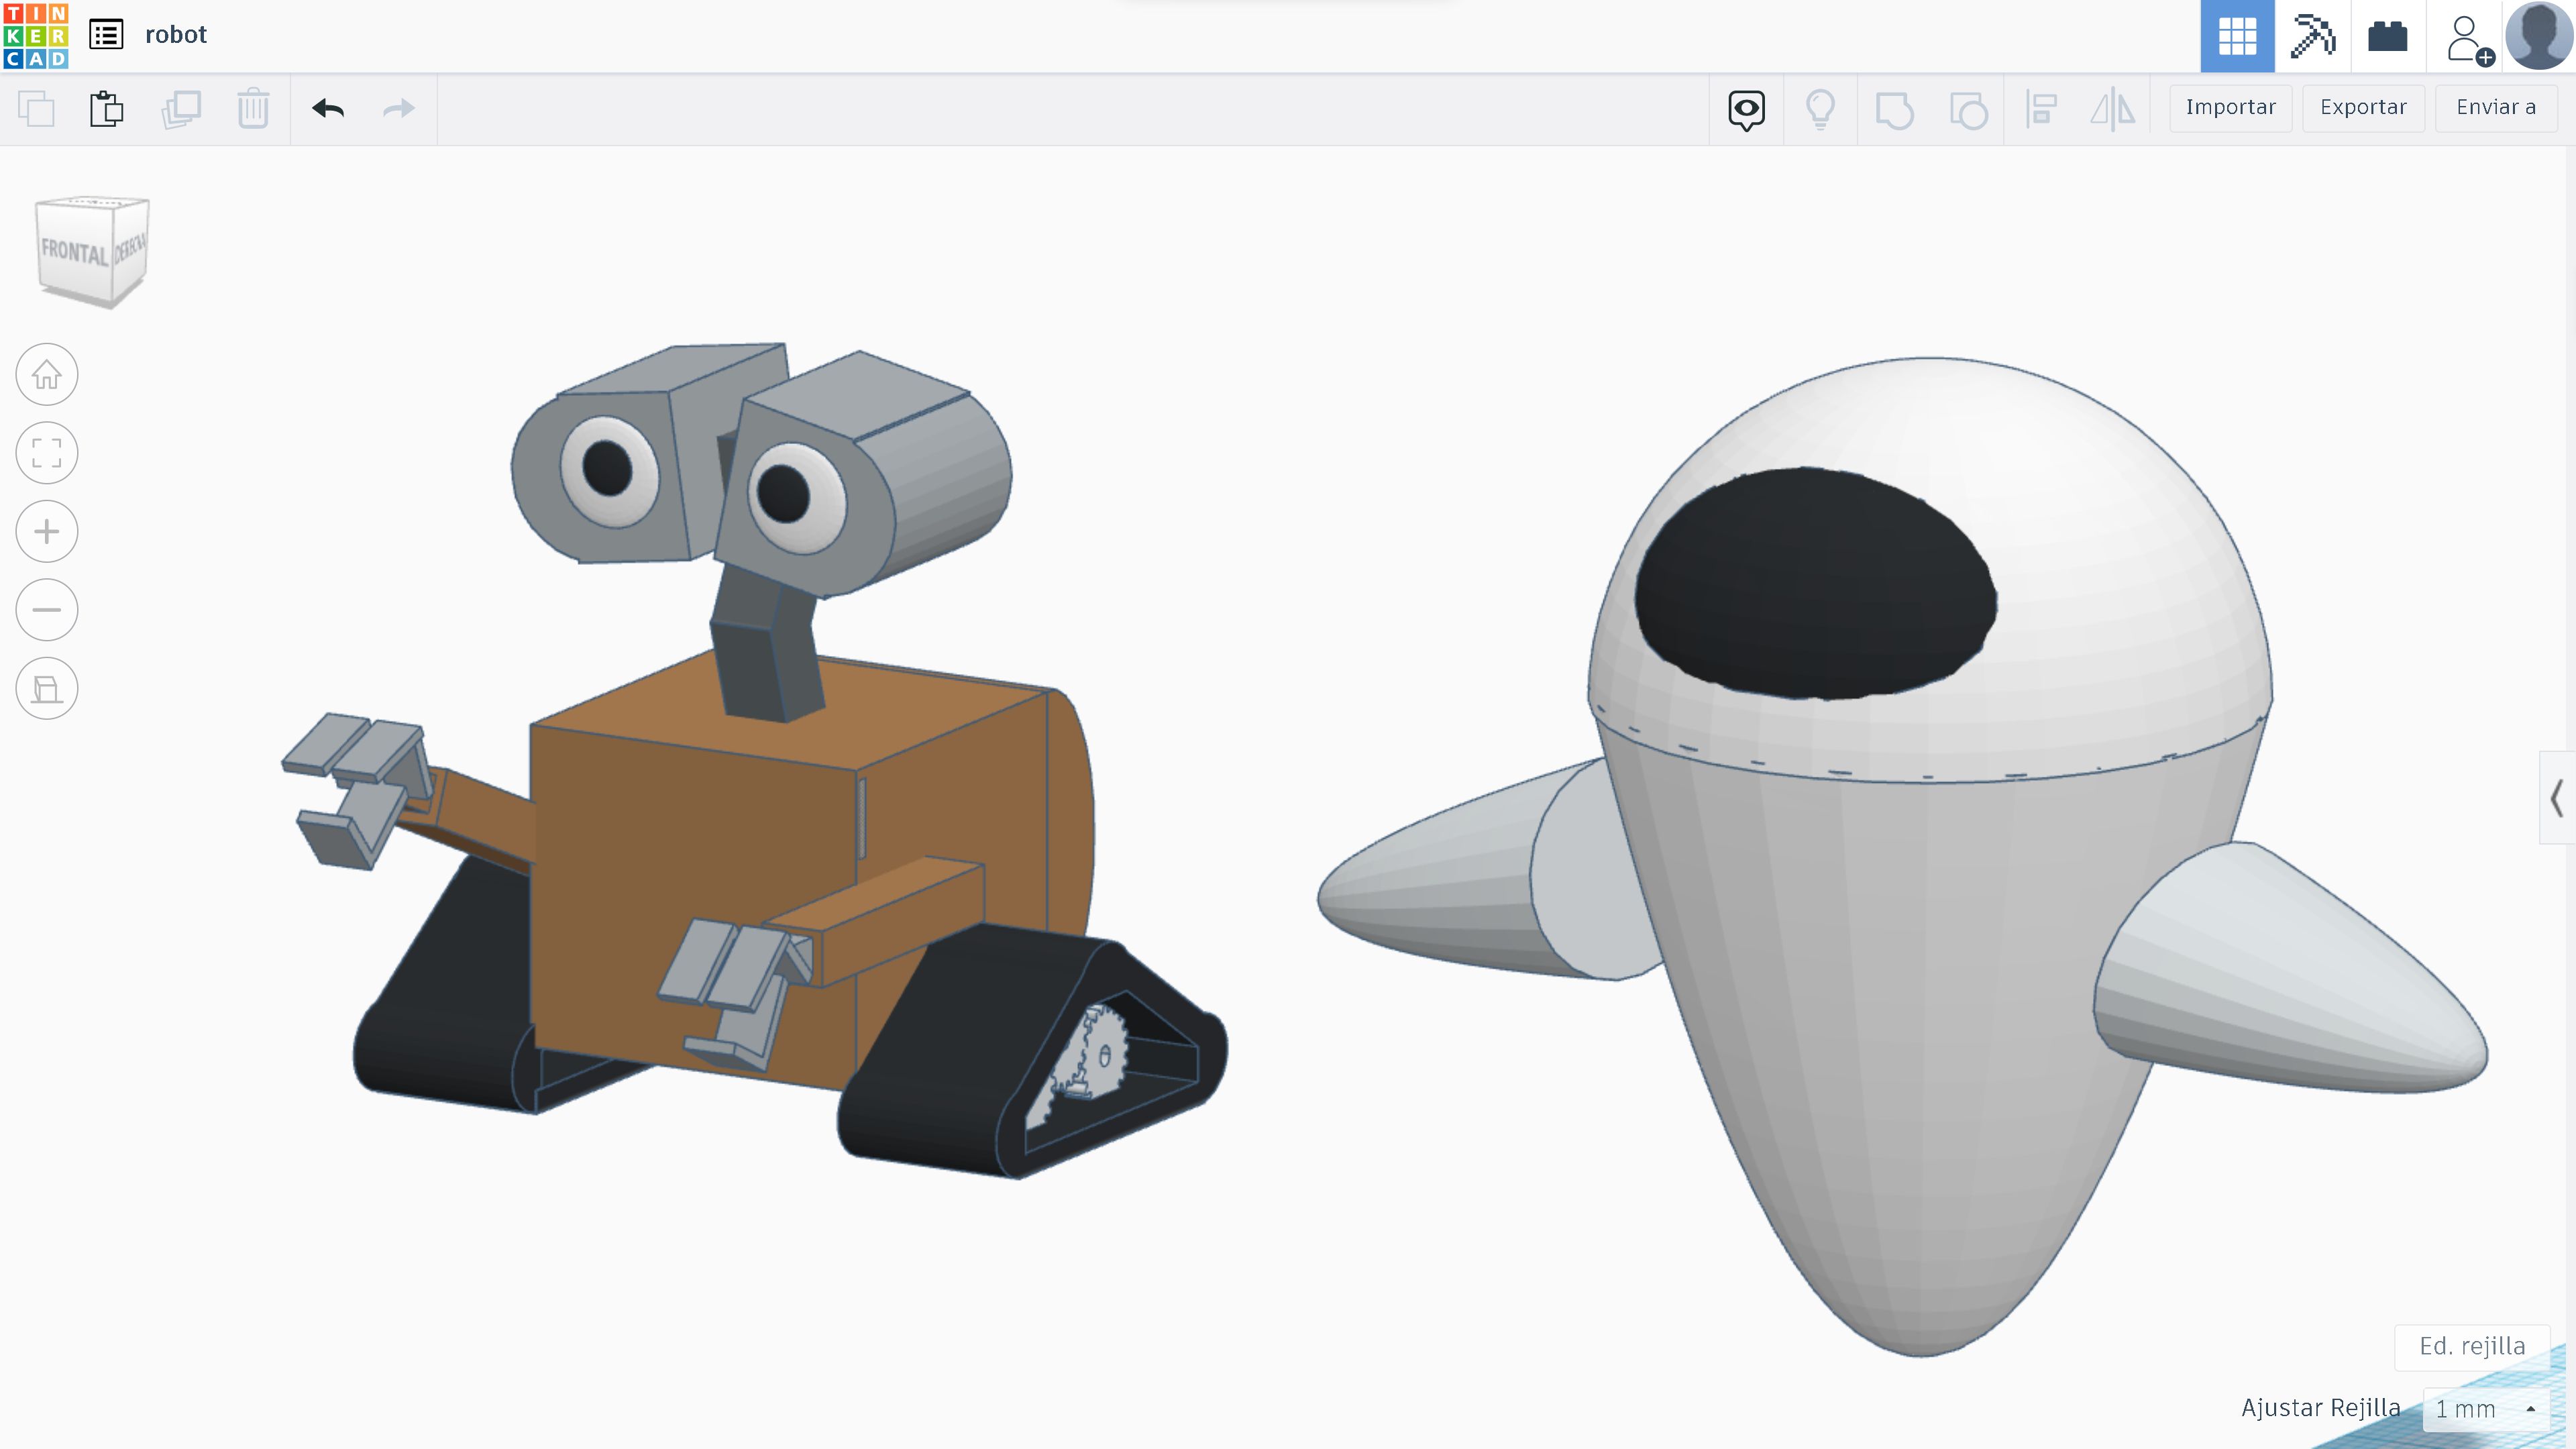Click the Enviar a button
2576x1449 pixels.
click(x=2496, y=108)
